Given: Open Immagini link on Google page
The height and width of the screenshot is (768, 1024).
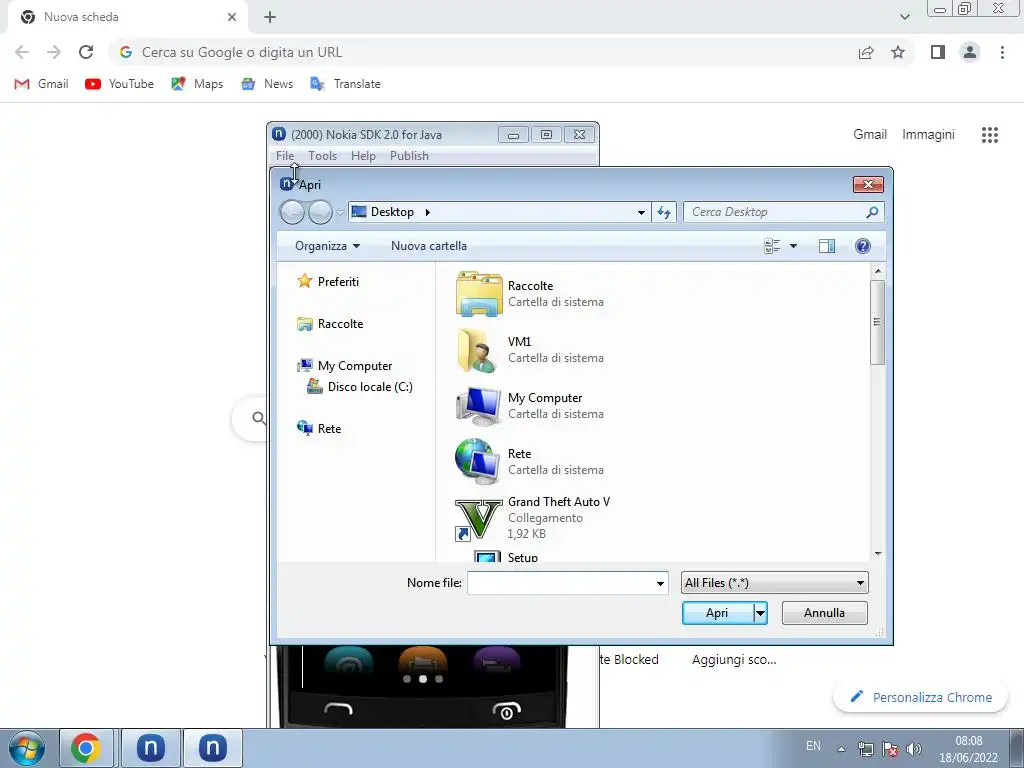Looking at the screenshot, I should tap(928, 135).
